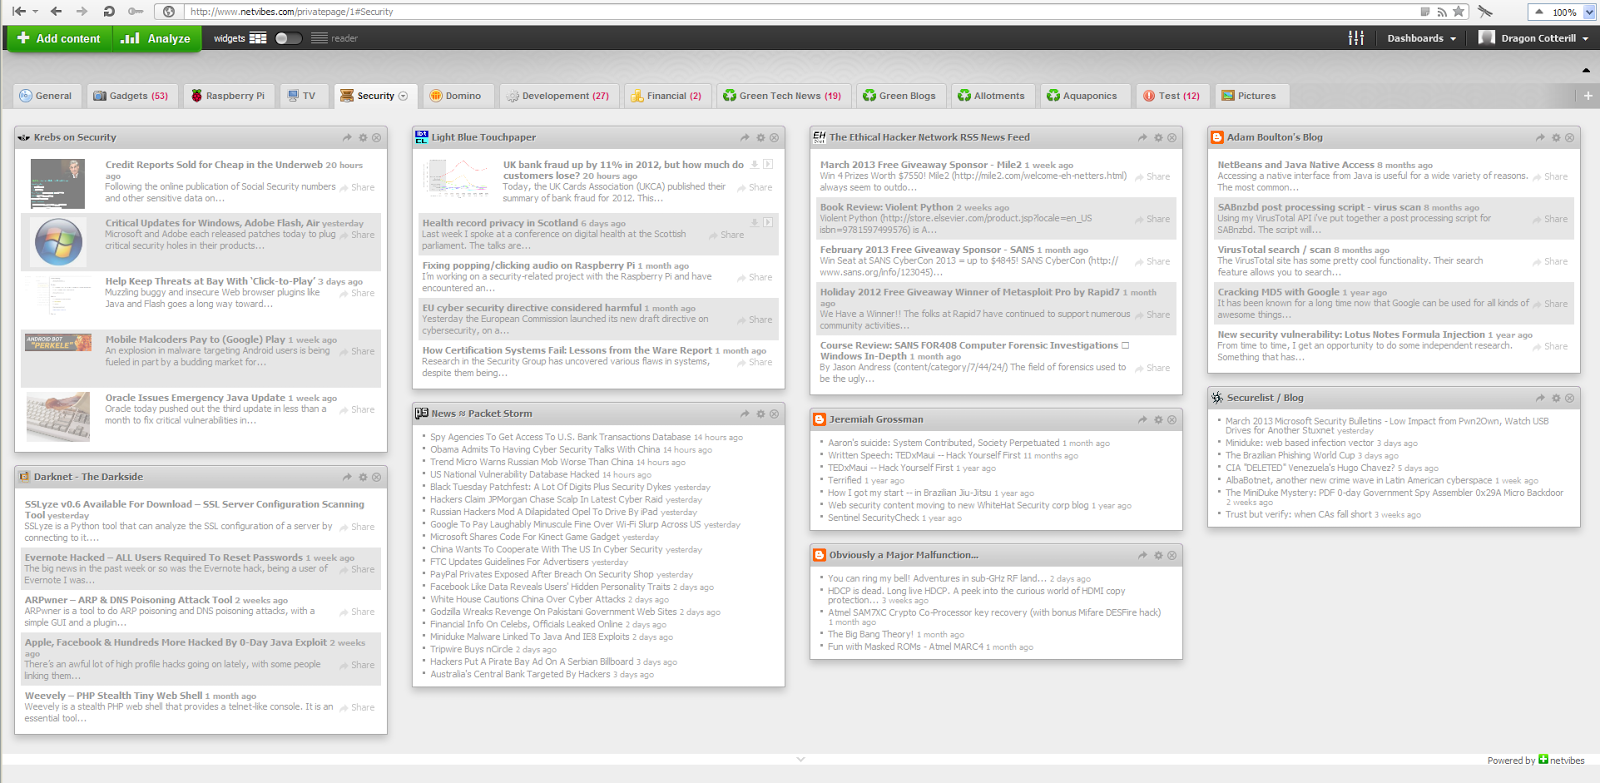Open 'Spy Agencies To Get Access' headline
This screenshot has height=783, width=1600.
(560, 437)
